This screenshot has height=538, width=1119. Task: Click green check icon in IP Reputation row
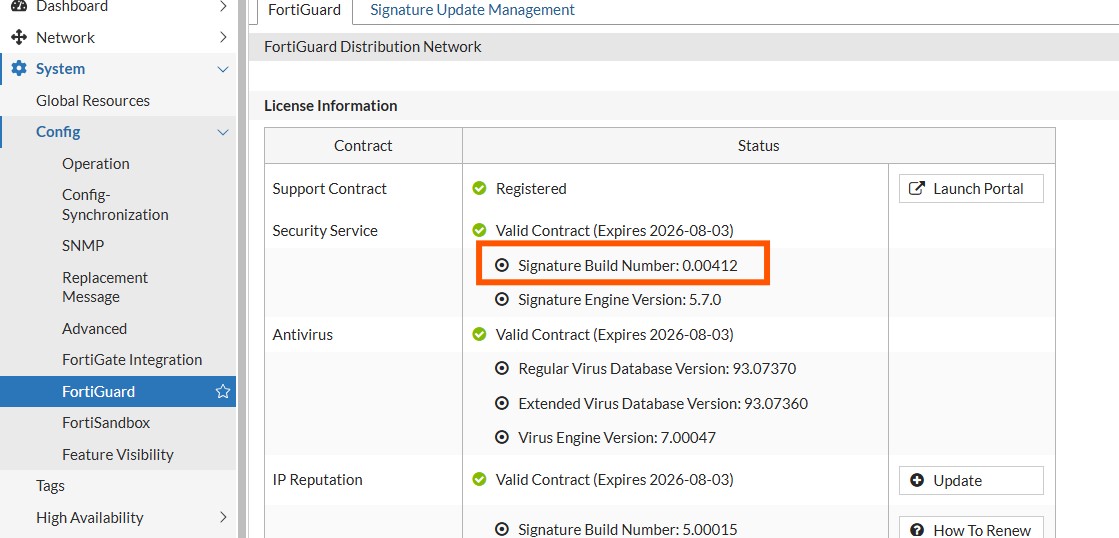[x=480, y=479]
